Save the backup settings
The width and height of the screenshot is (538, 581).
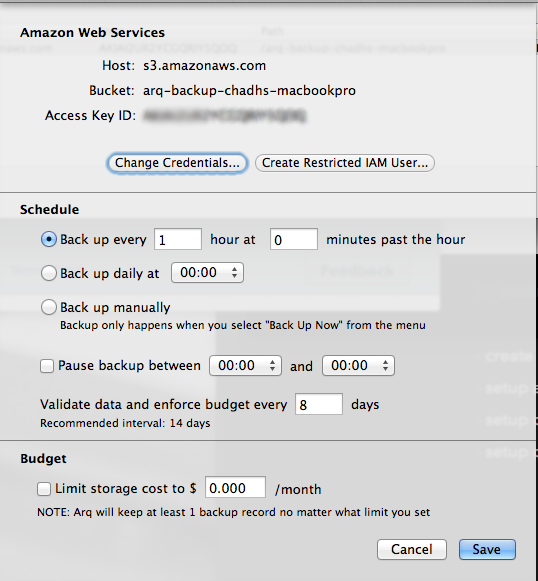[487, 549]
